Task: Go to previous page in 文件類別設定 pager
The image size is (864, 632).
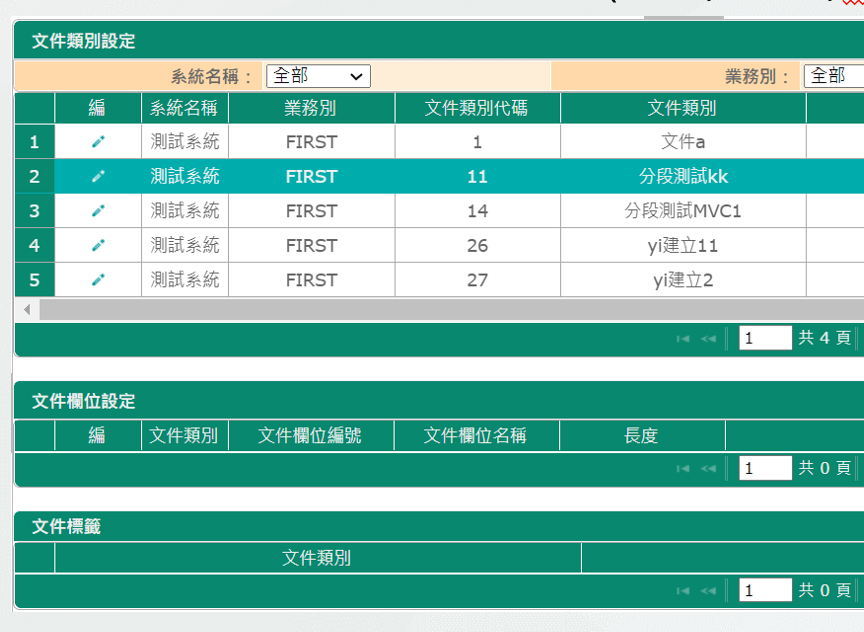Action: 709,338
